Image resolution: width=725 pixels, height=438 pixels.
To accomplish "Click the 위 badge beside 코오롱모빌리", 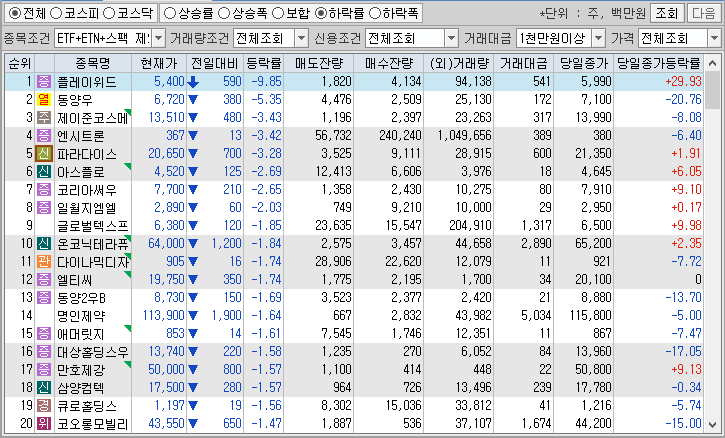I will click(x=44, y=423).
